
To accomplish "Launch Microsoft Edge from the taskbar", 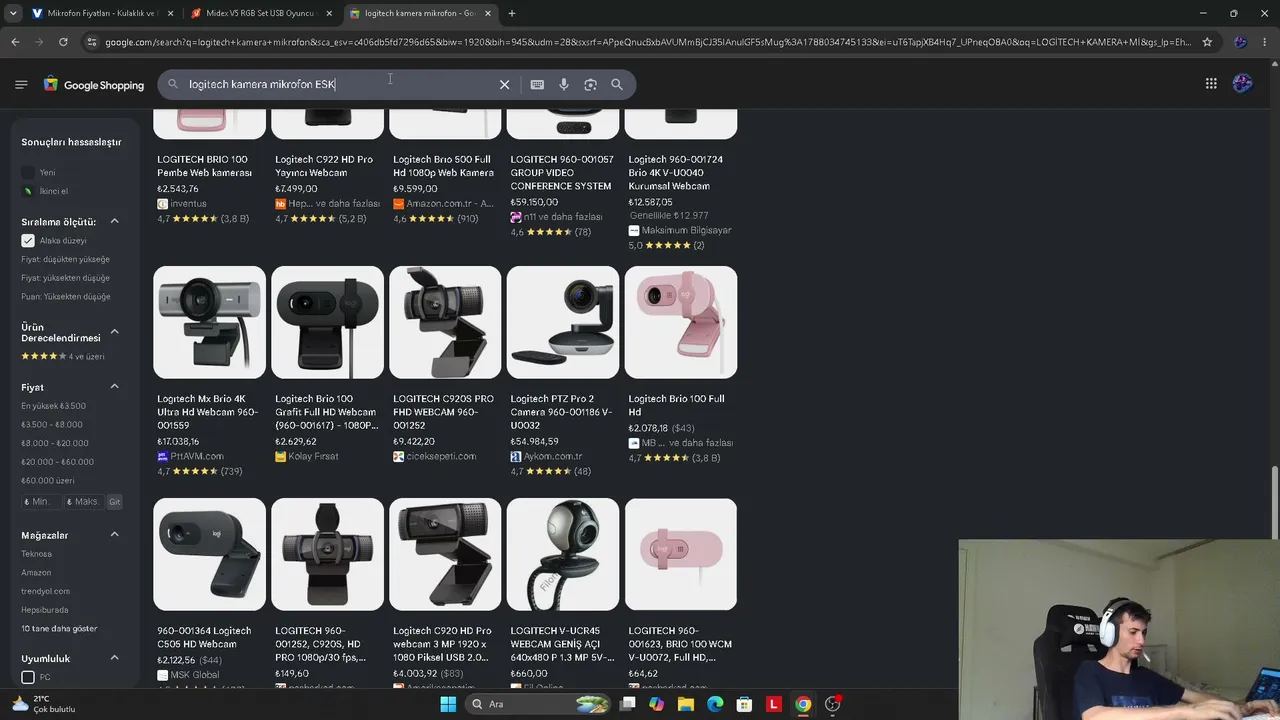I will point(715,704).
